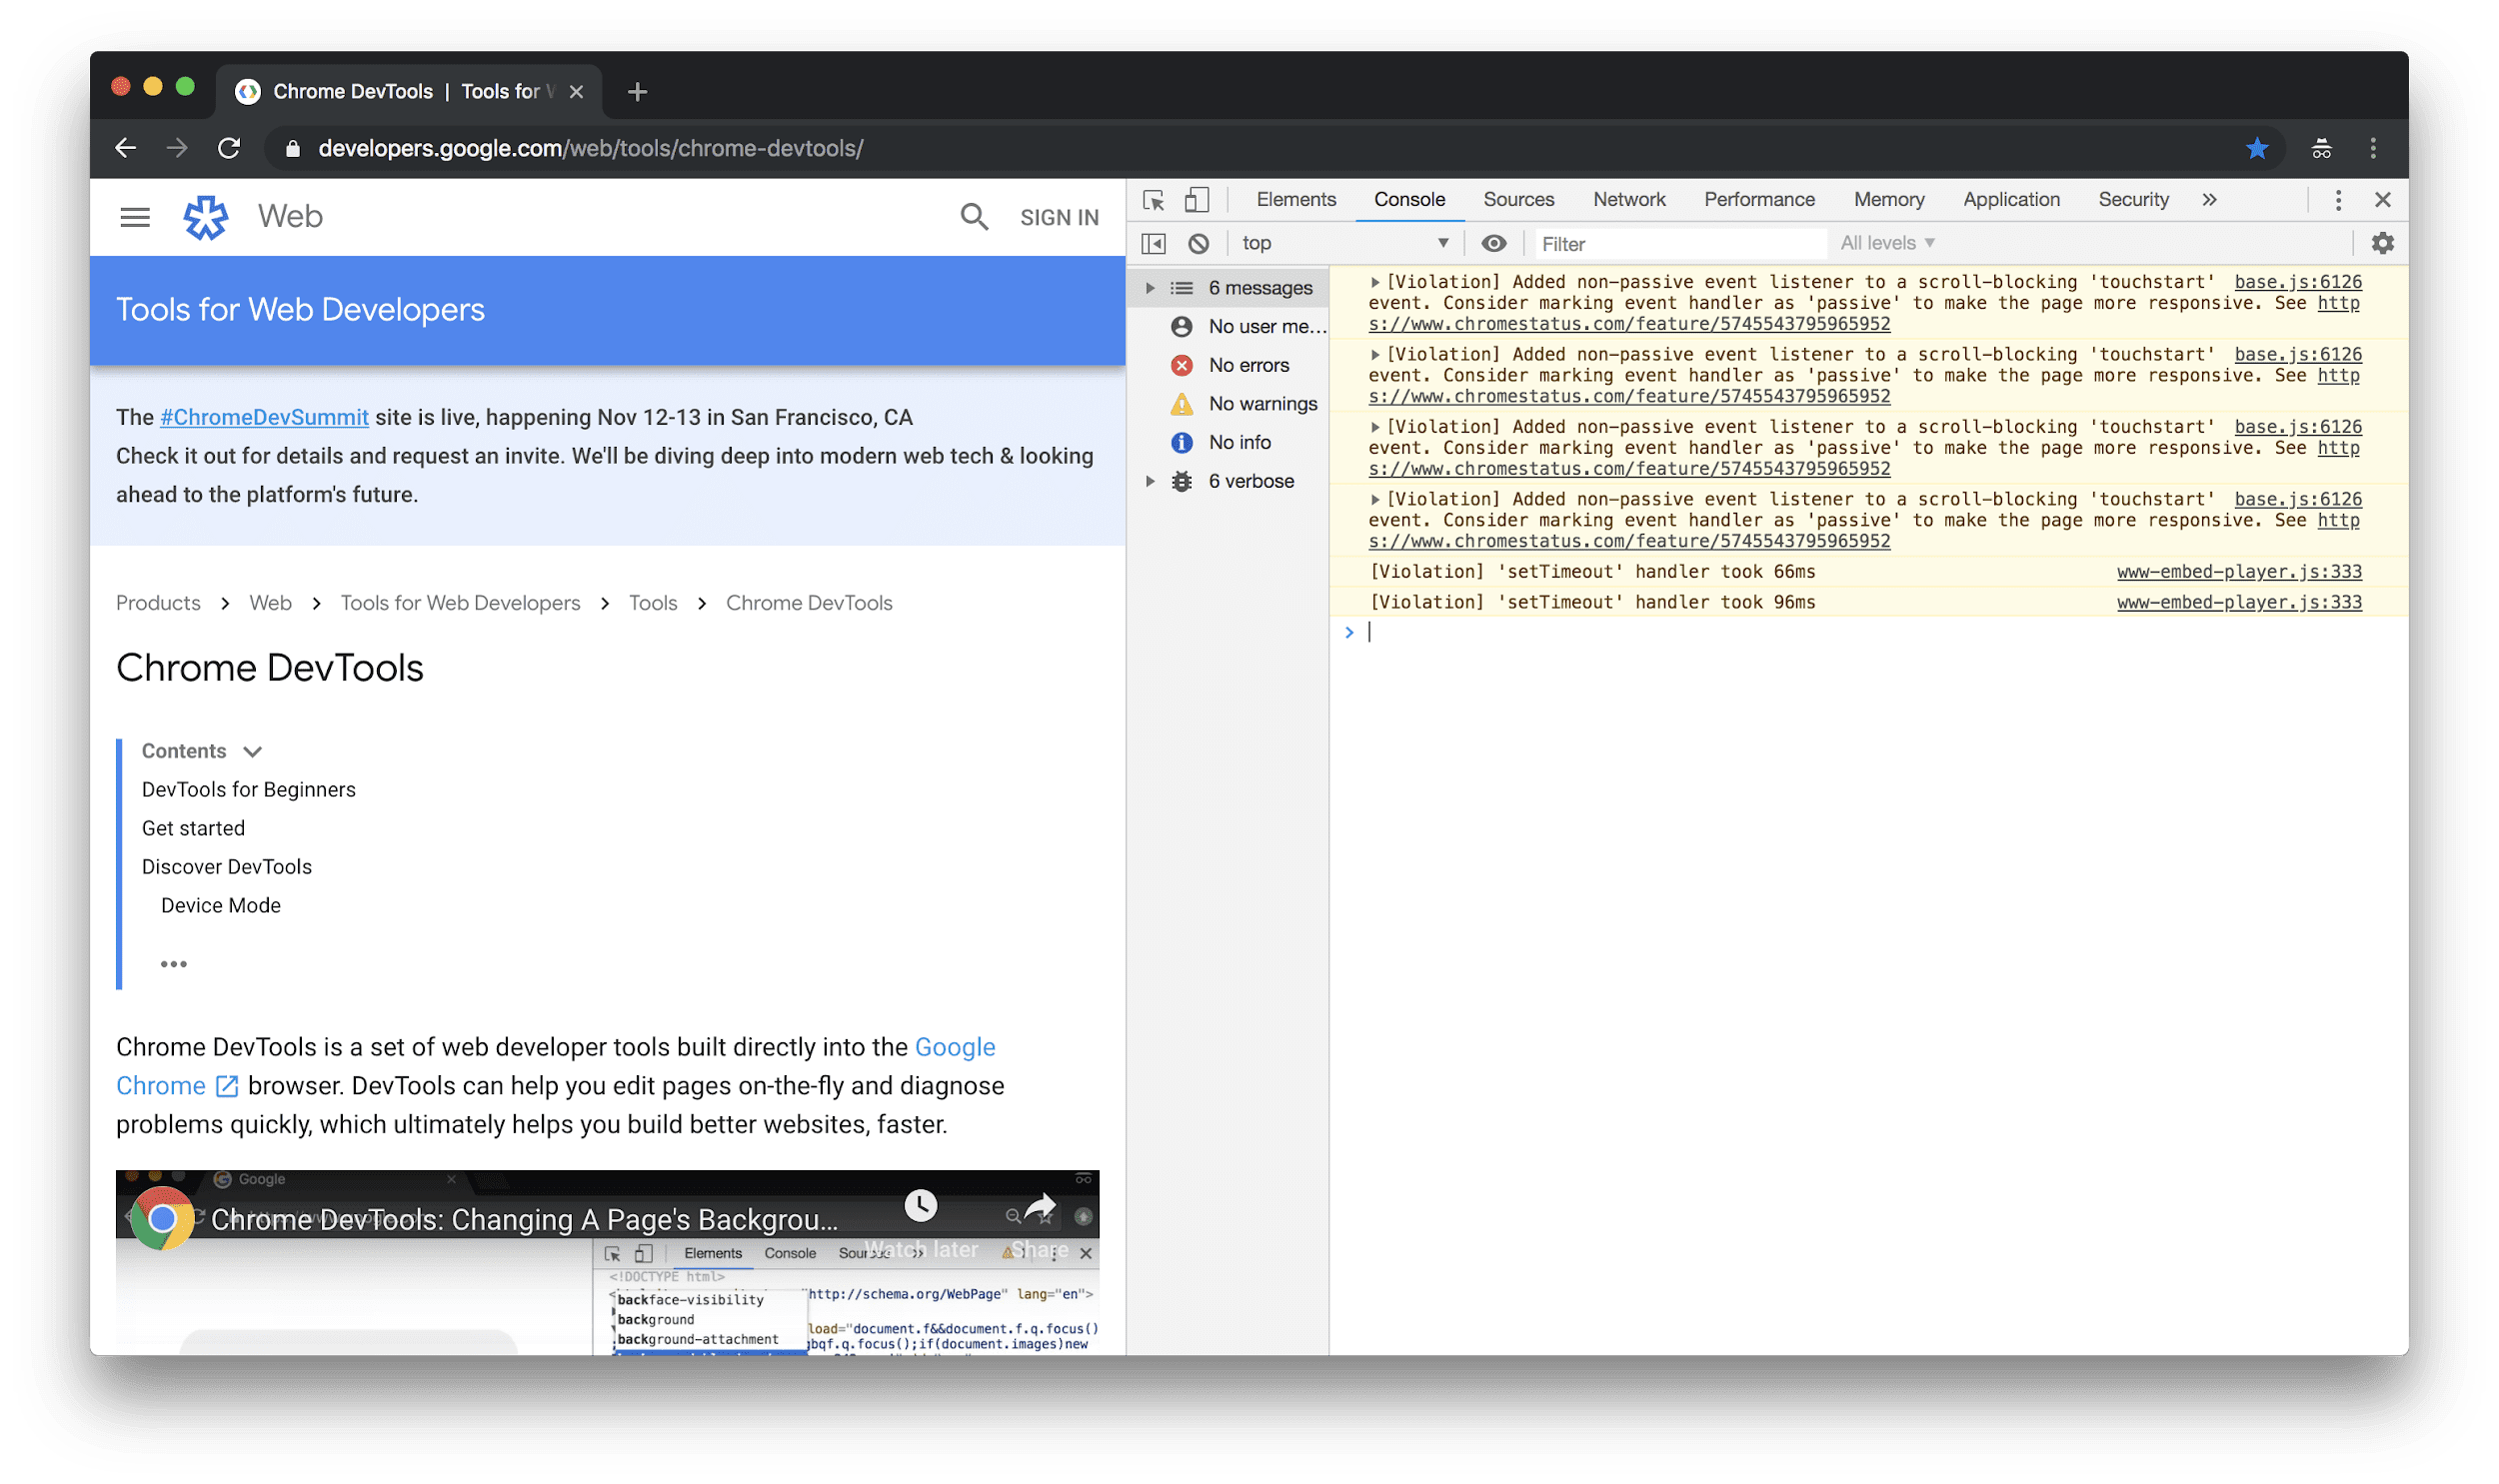This screenshot has width=2499, height=1484.
Task: Click the Console panel tab
Action: tap(1410, 198)
